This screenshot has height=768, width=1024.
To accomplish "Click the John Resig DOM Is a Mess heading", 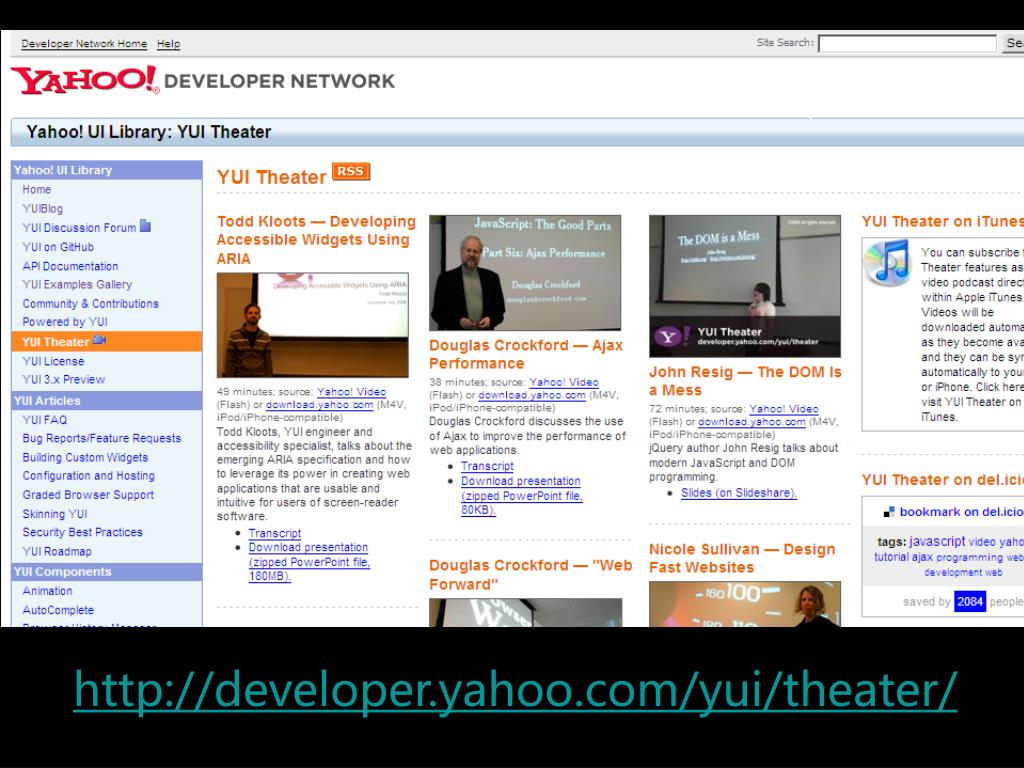I will (x=745, y=381).
